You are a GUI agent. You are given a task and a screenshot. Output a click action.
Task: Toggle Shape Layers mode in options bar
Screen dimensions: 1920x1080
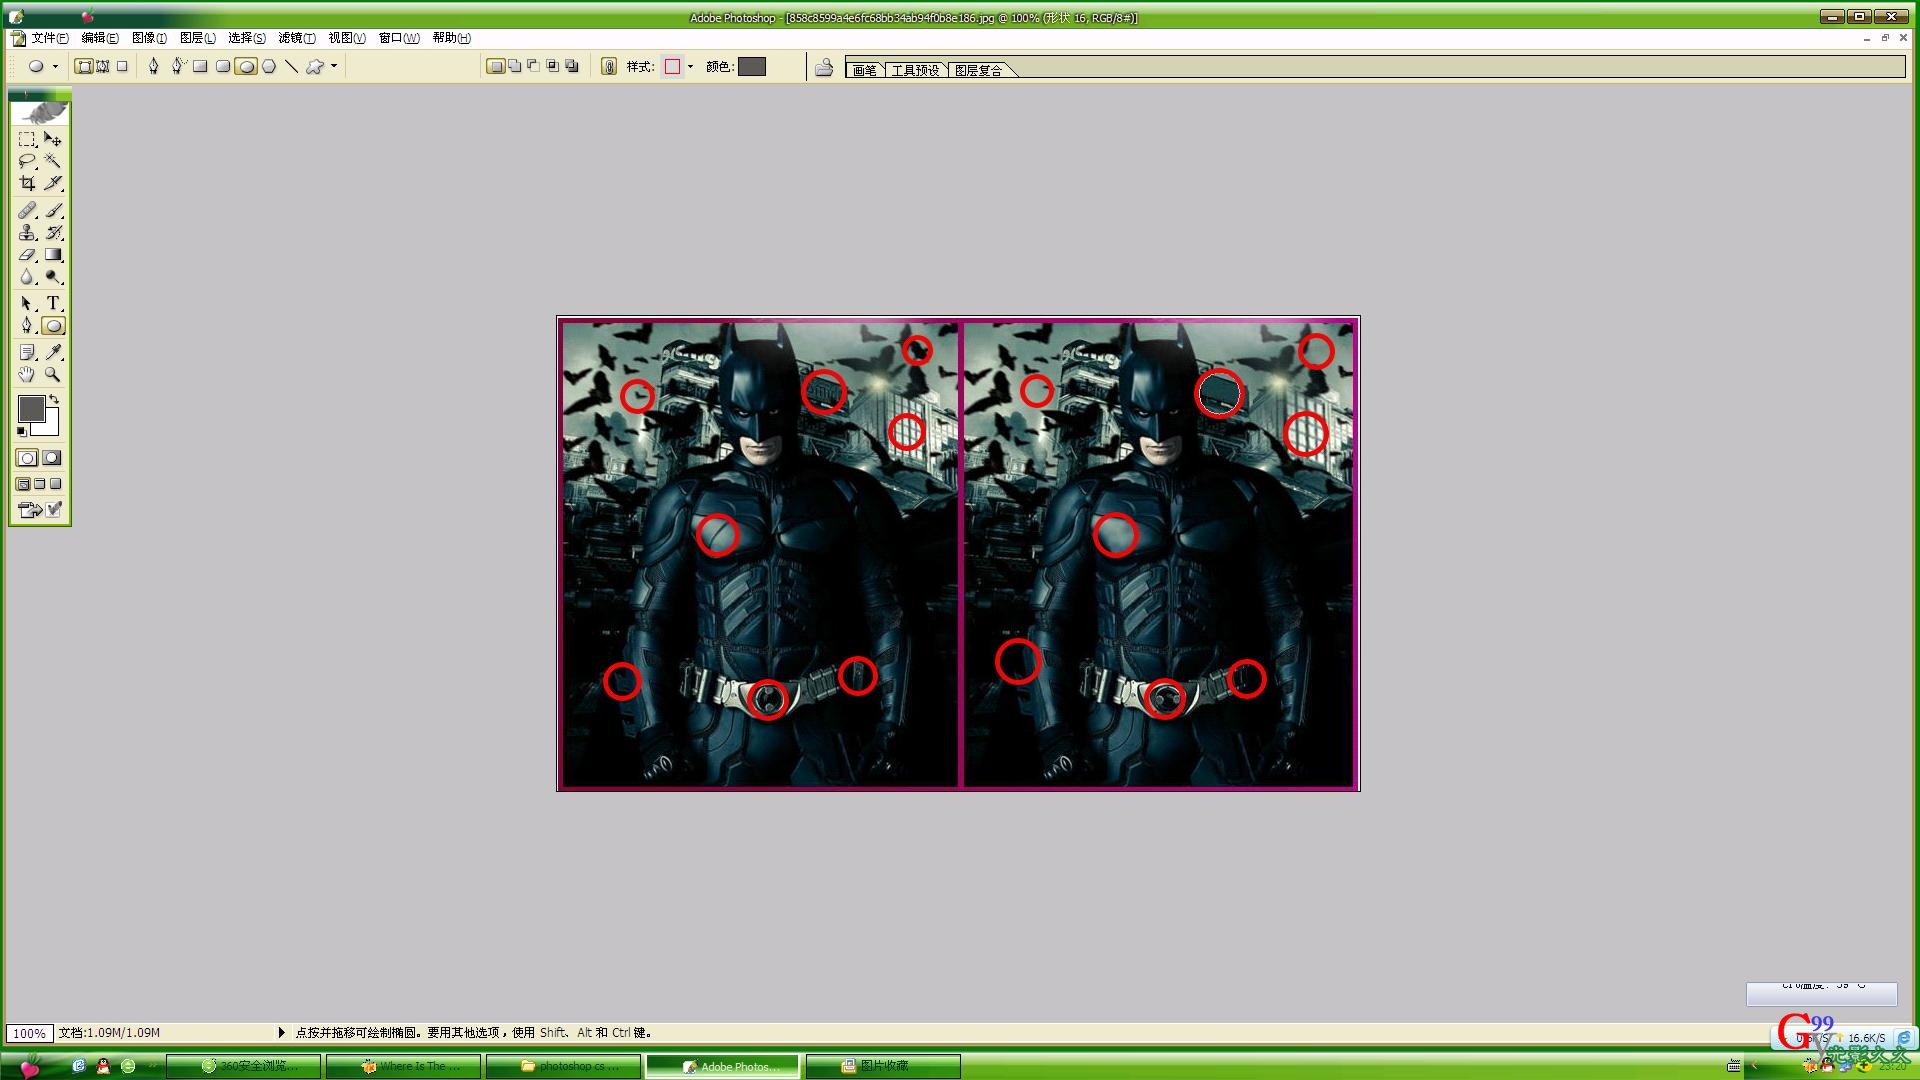click(x=85, y=66)
